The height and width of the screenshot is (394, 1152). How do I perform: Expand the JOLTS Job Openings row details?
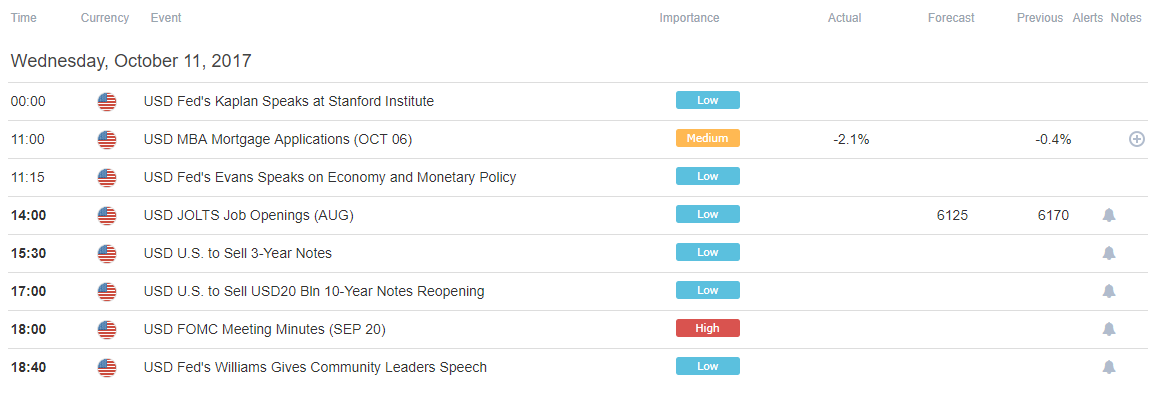[x=576, y=215]
